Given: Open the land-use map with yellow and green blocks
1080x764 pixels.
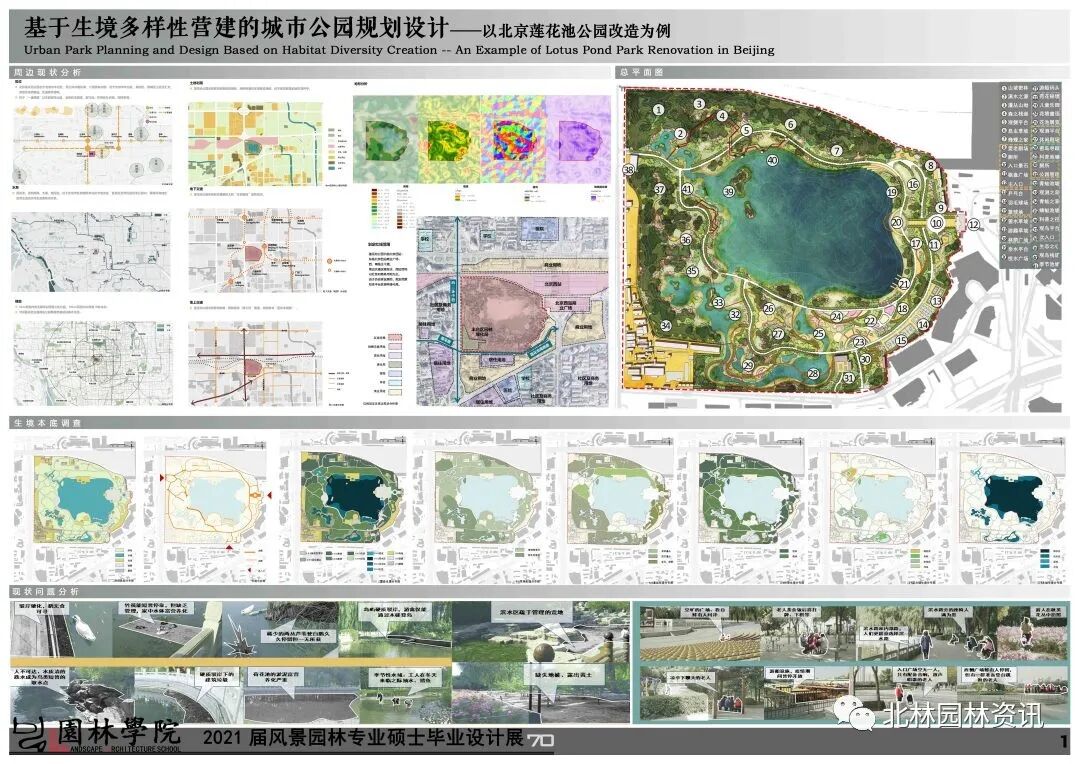Looking at the screenshot, I should pos(255,144).
